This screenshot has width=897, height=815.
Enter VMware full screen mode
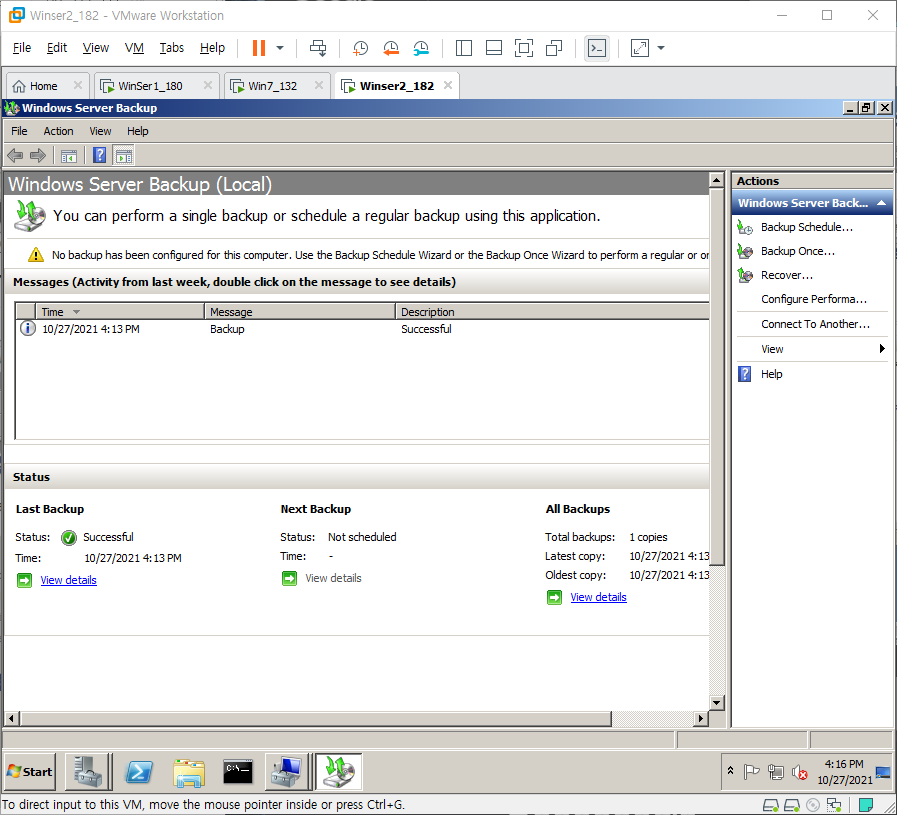point(523,48)
